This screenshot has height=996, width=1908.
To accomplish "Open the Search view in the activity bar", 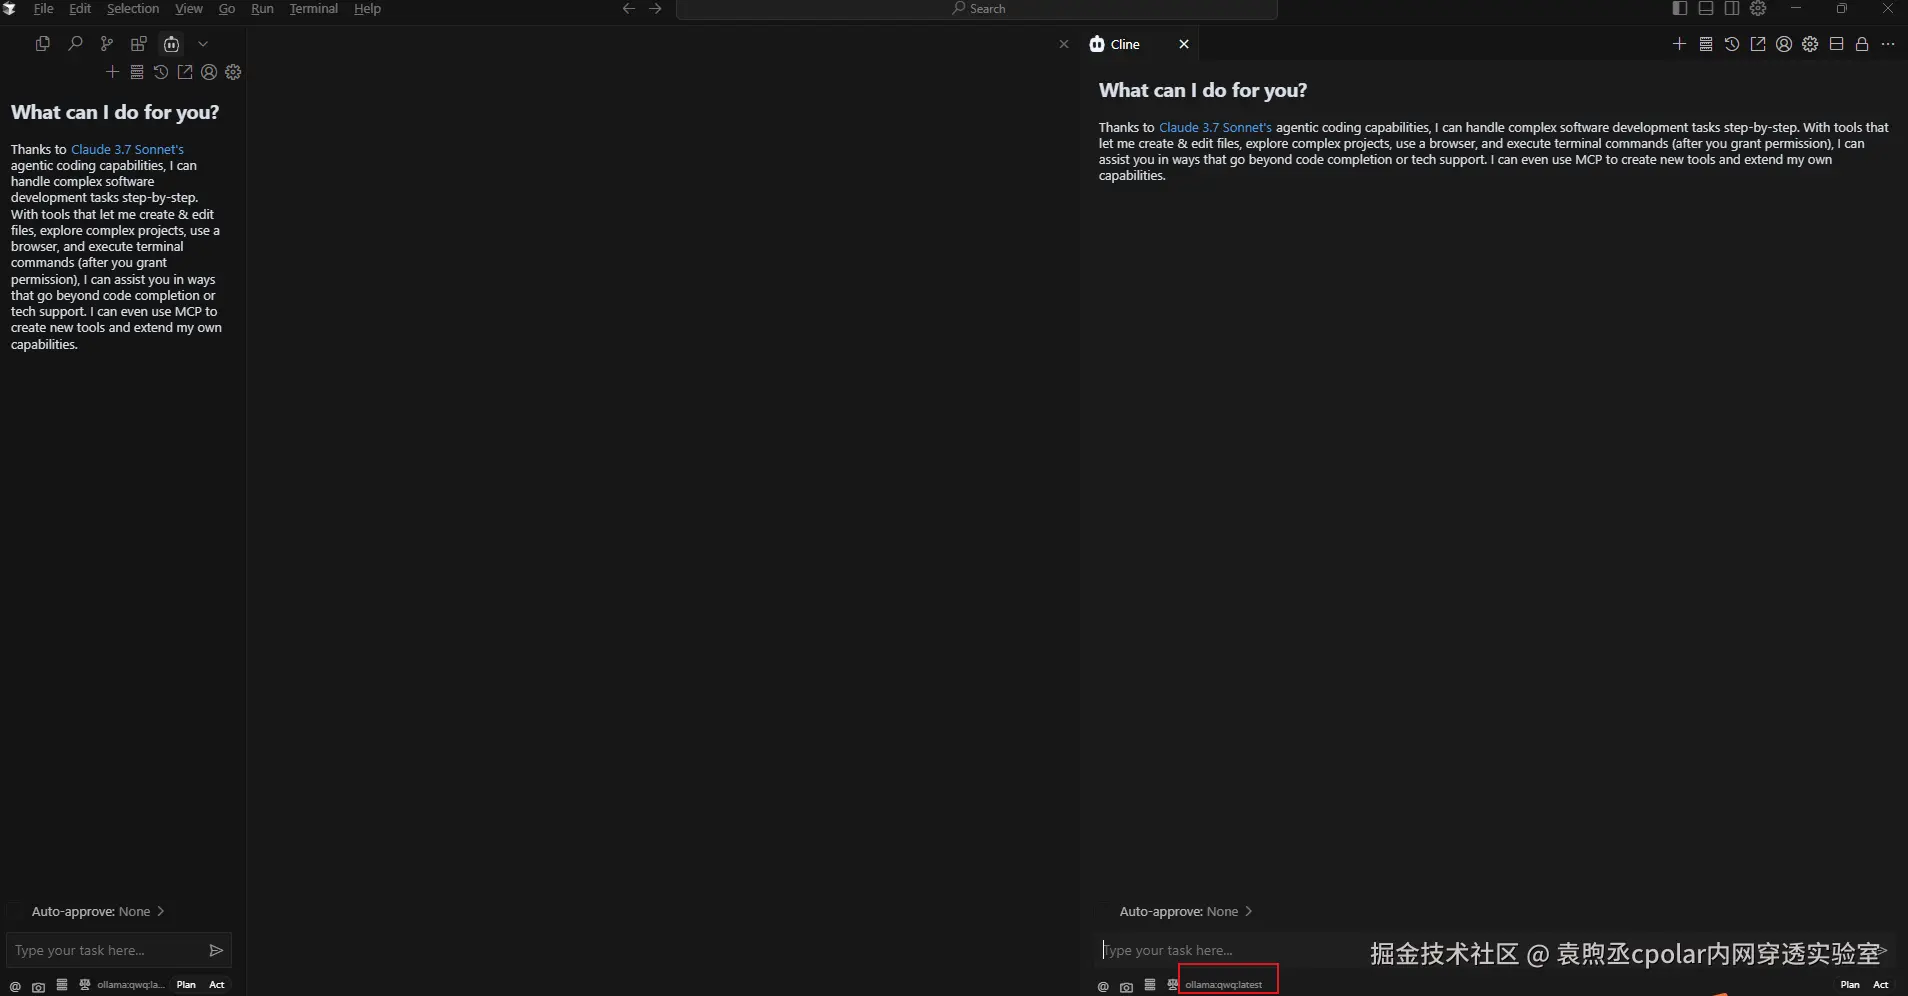I will coord(75,44).
